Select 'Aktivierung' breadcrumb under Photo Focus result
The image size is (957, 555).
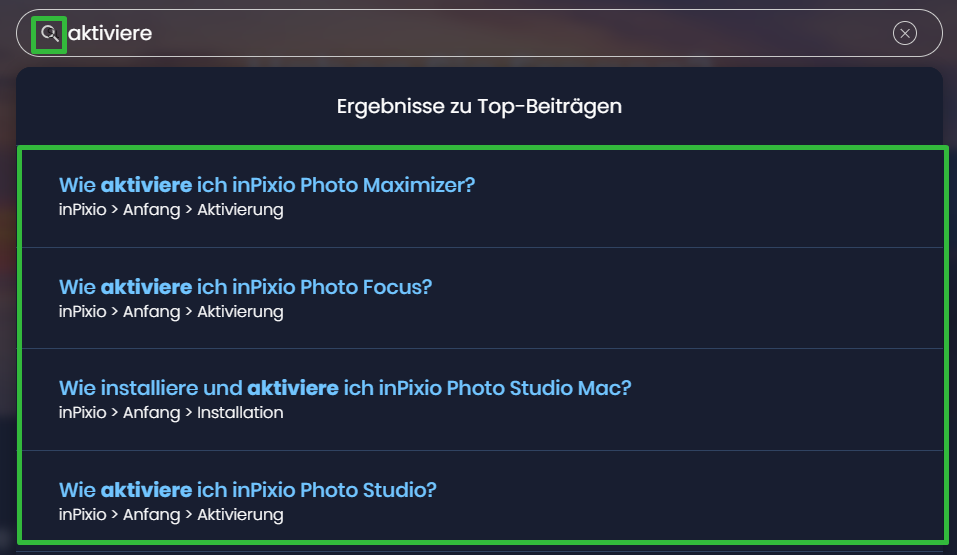coord(240,311)
